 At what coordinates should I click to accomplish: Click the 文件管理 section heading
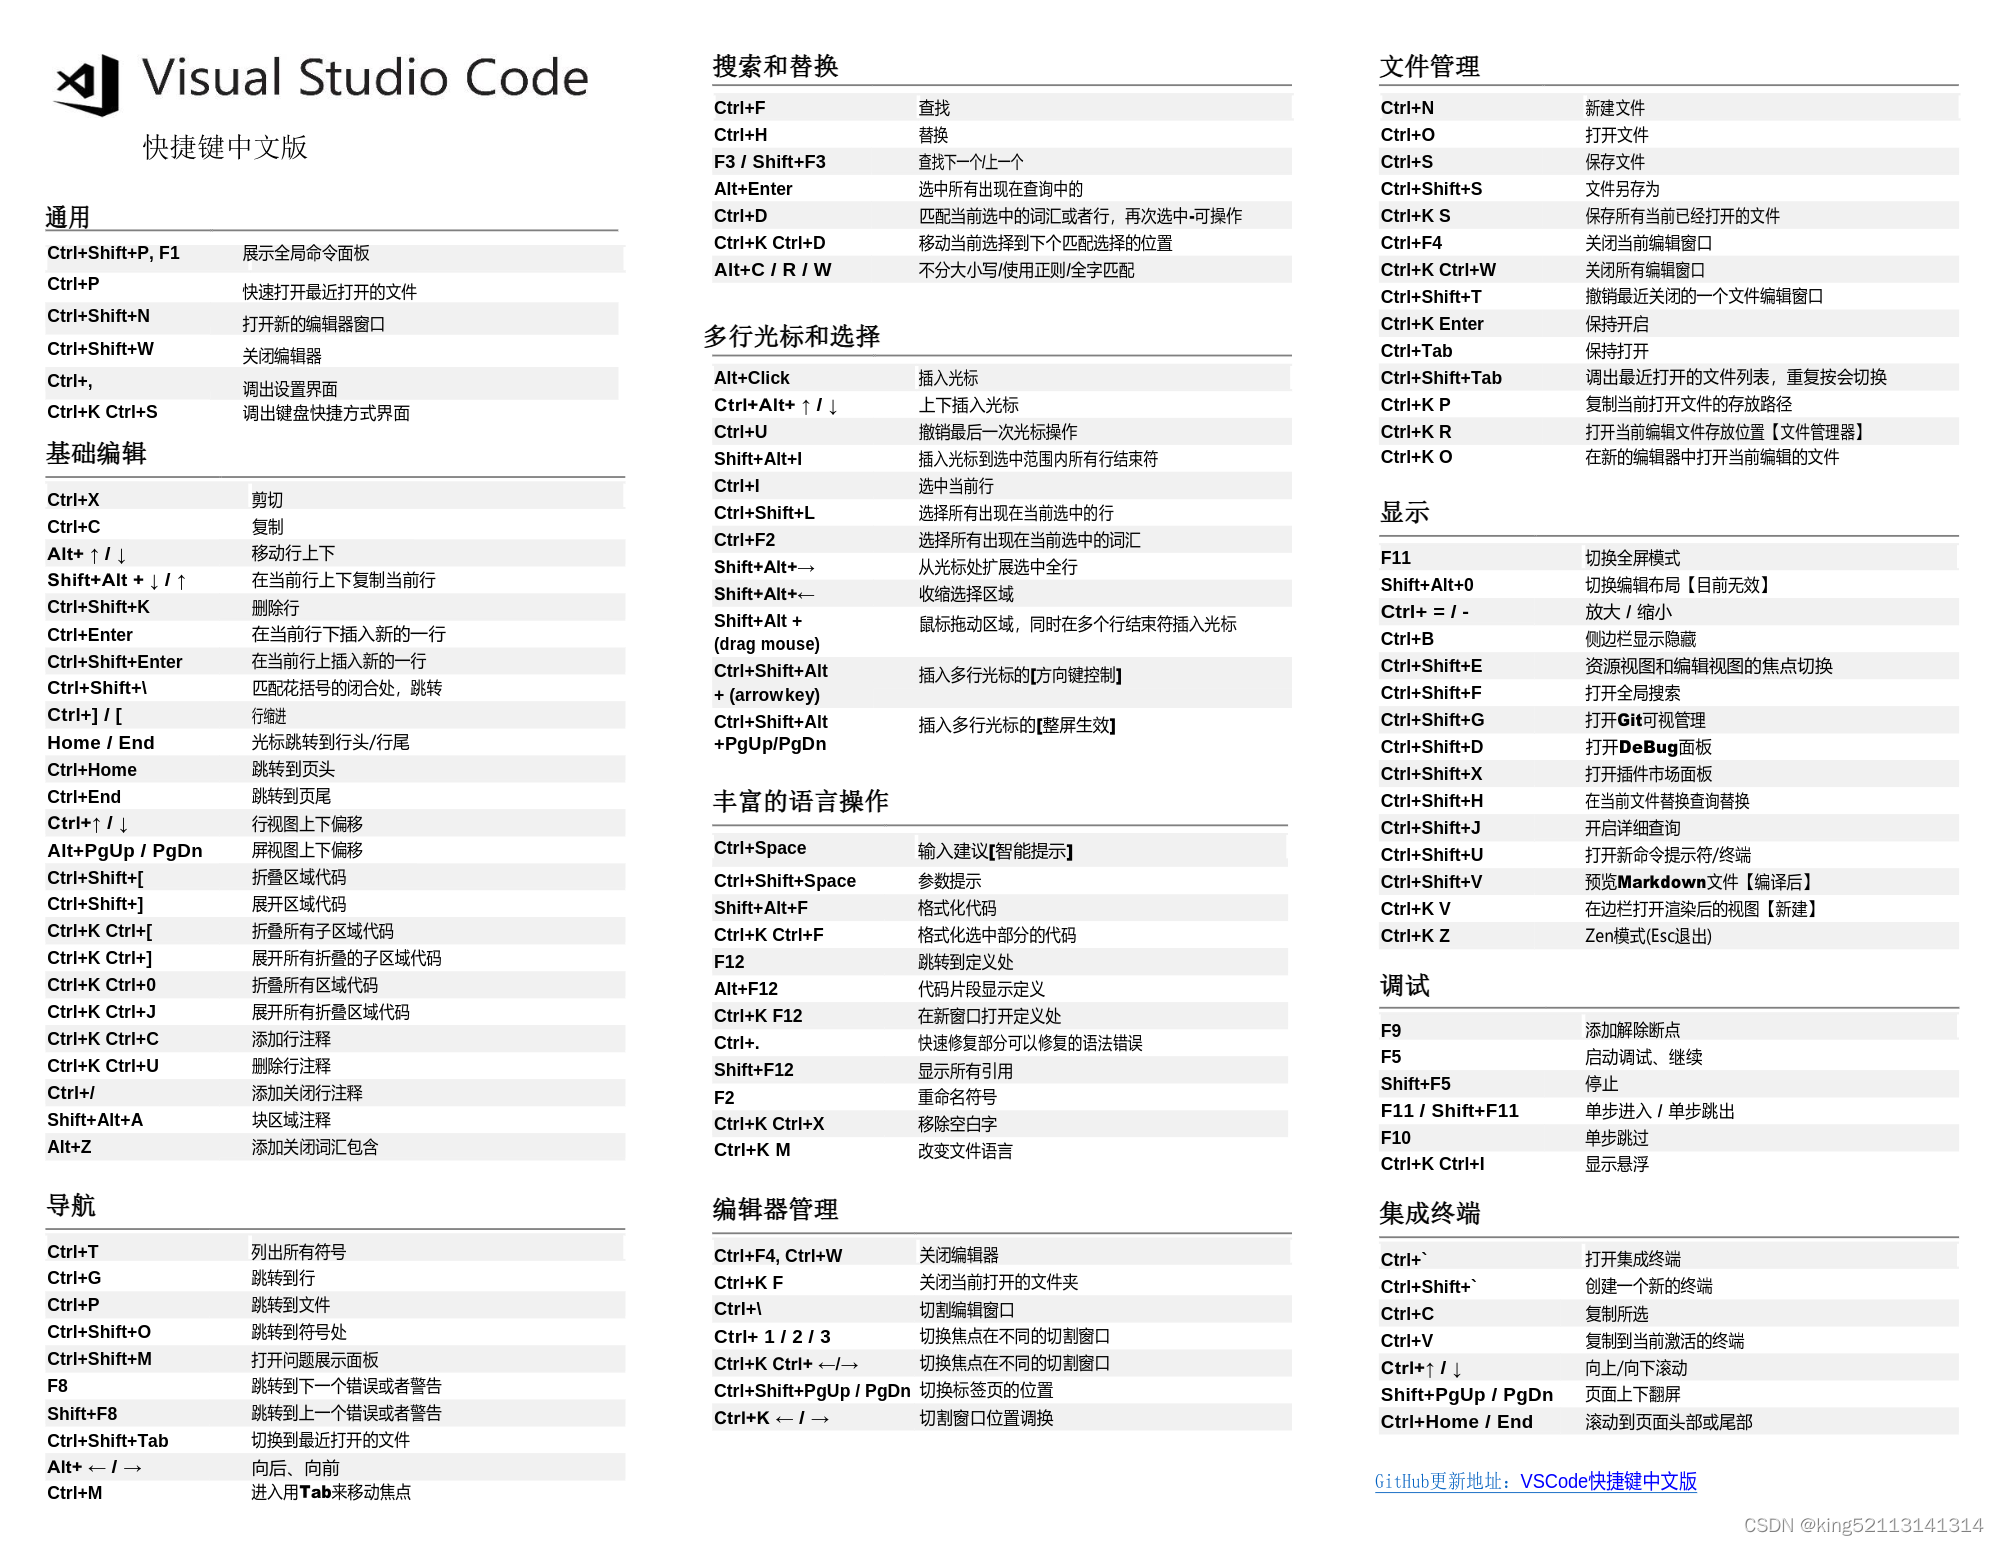tap(1429, 67)
